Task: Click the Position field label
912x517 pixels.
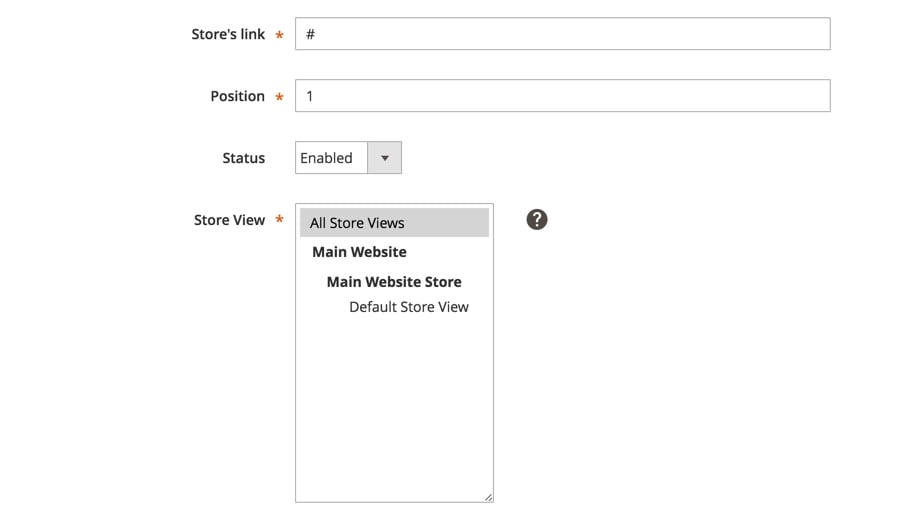Action: tap(237, 96)
